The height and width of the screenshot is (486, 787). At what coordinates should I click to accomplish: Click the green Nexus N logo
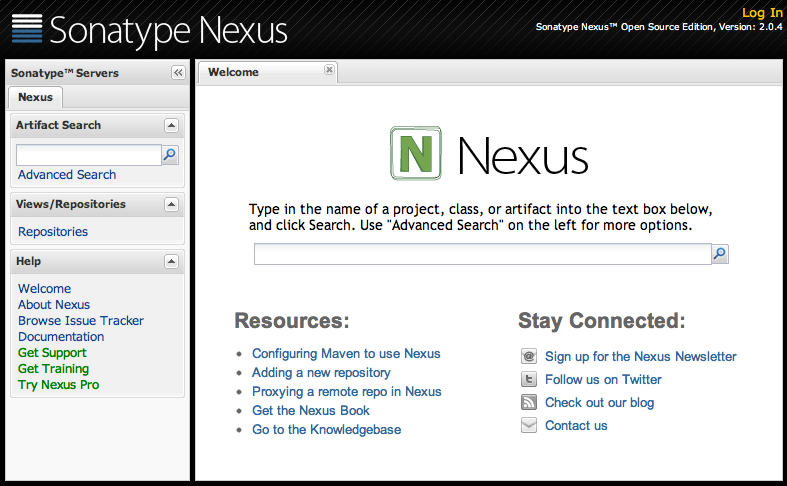pyautogui.click(x=415, y=153)
